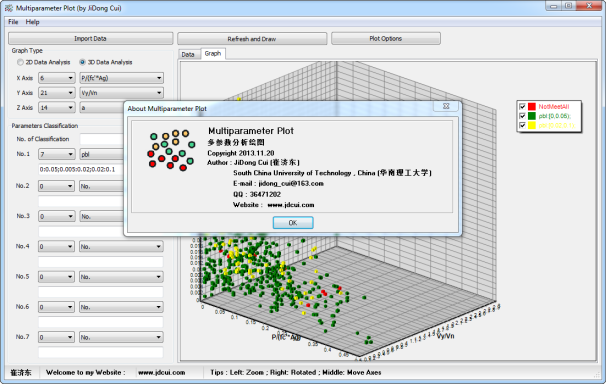
Task: Click the No.6 range input field
Action: [x=100, y=322]
